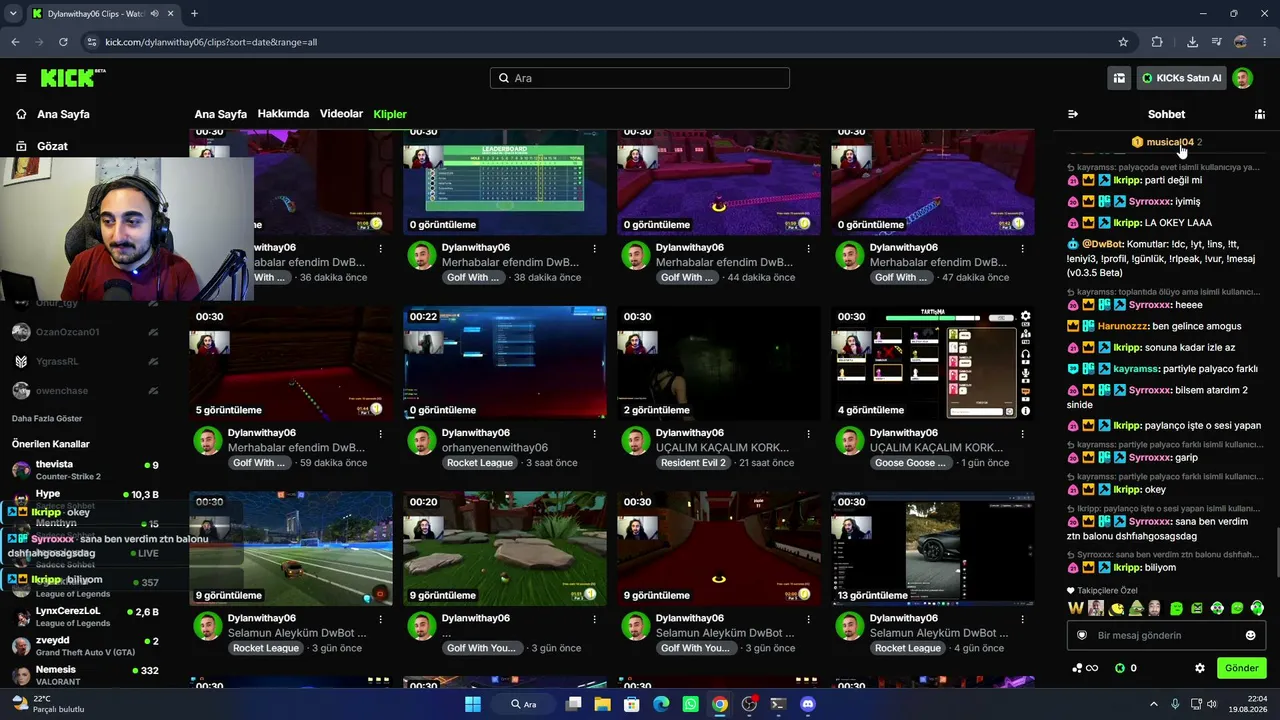
Task: Insert the gold W emote
Action: 1075,608
